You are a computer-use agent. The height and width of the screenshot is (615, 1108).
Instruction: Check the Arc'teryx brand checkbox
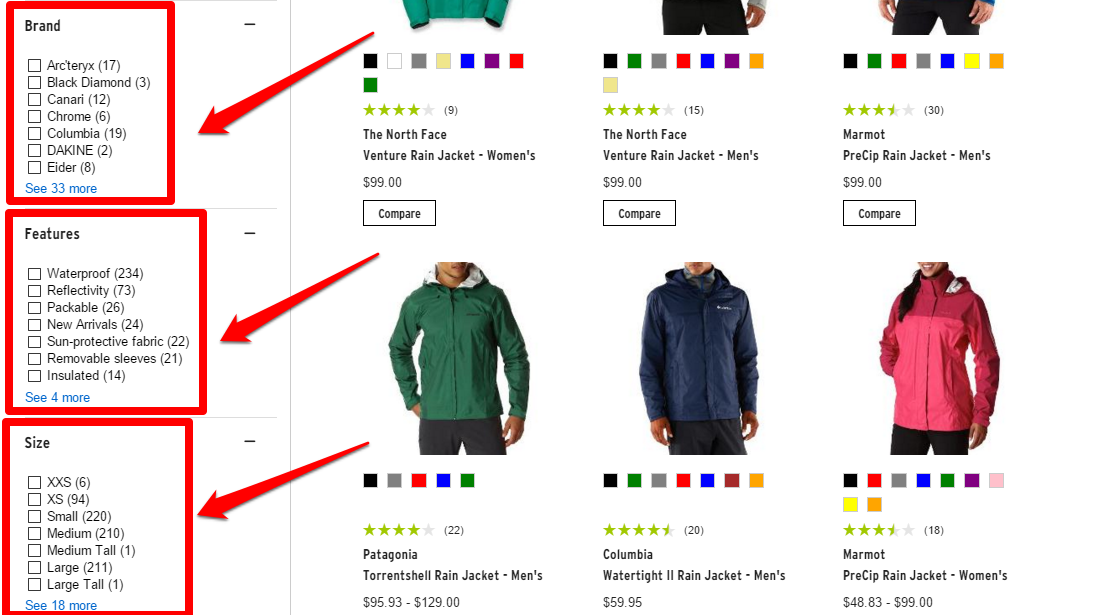[35, 66]
